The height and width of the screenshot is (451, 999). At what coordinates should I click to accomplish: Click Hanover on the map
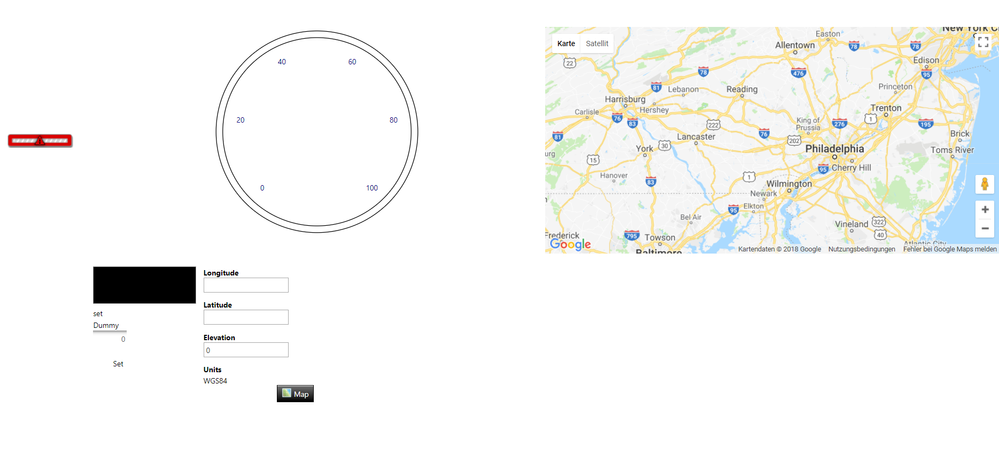tap(614, 175)
